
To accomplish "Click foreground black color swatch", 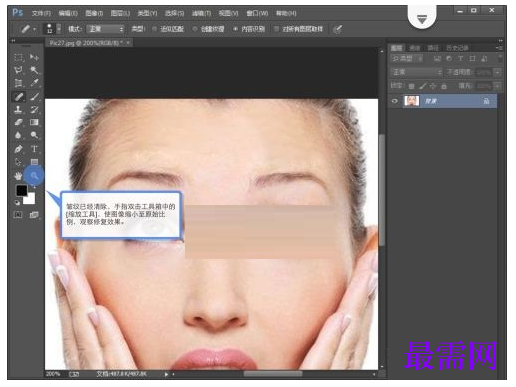I will 22,191.
